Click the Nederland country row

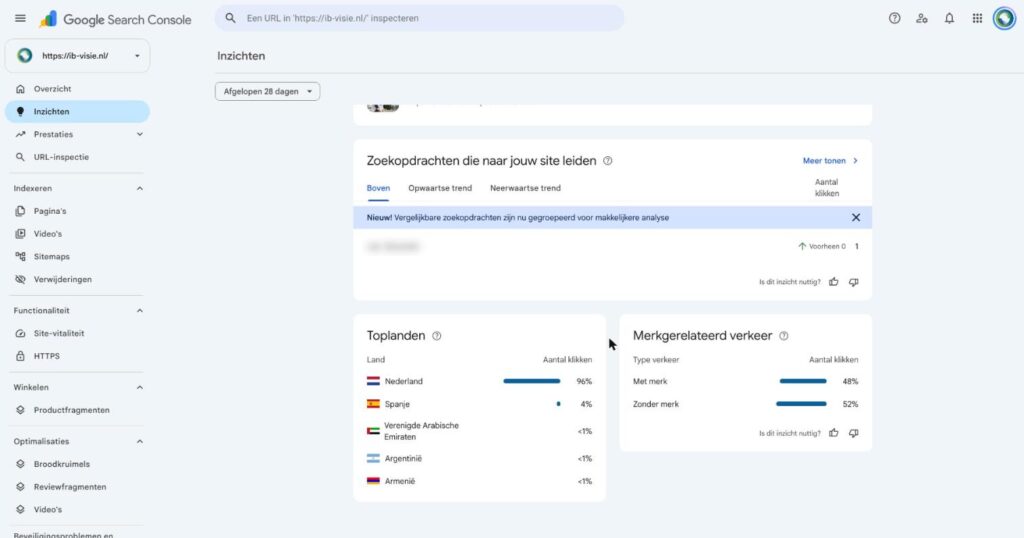tap(479, 381)
